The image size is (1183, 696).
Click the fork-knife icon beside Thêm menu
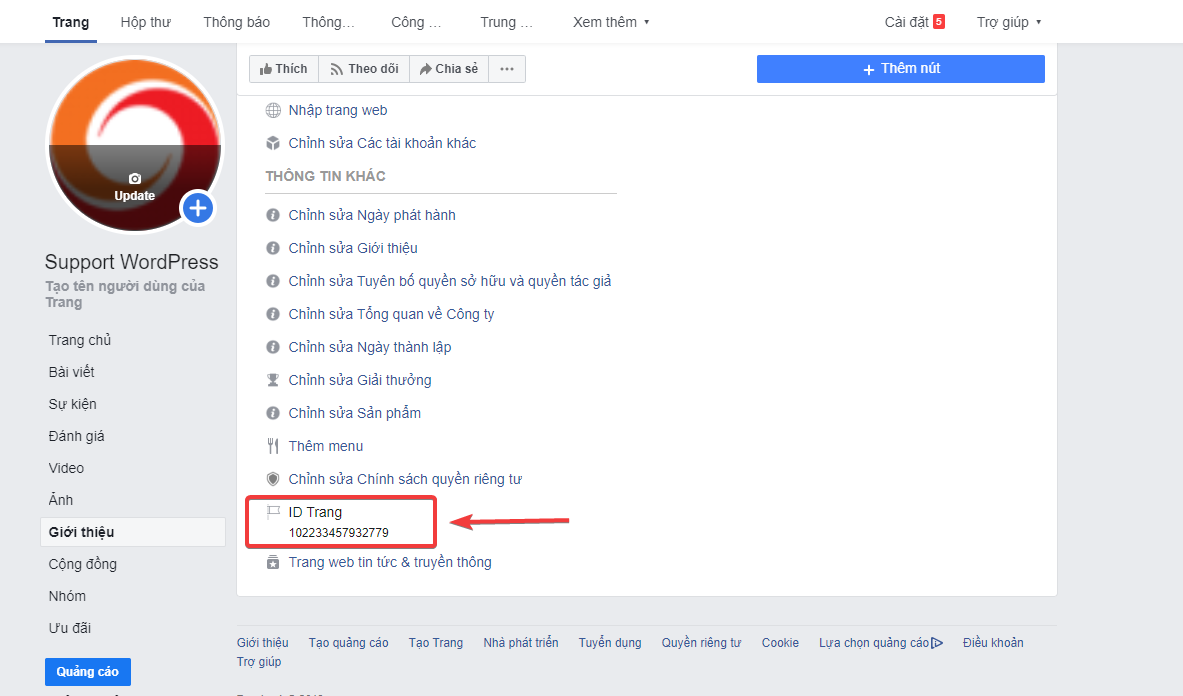tap(273, 446)
